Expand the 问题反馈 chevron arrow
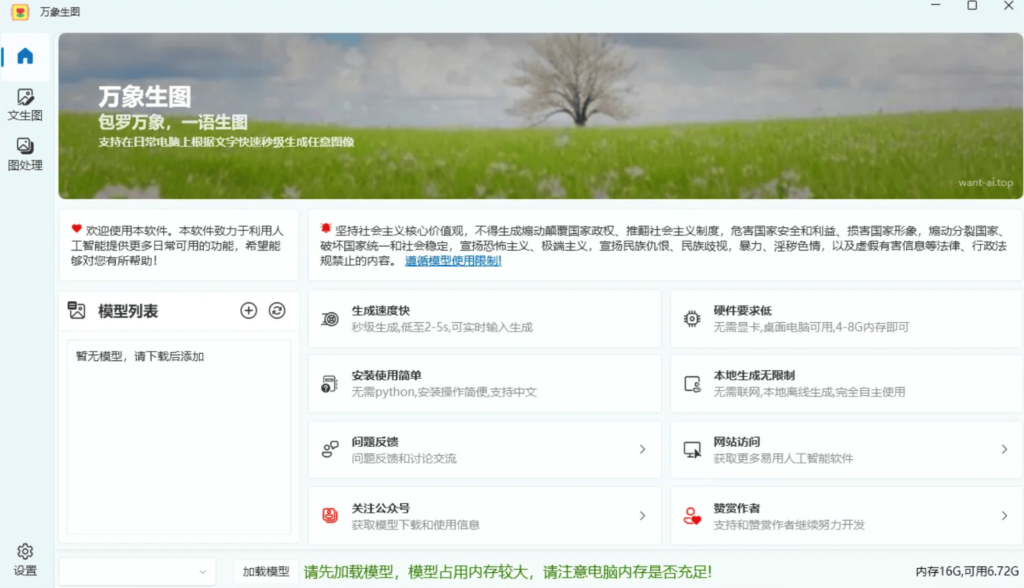 click(643, 450)
